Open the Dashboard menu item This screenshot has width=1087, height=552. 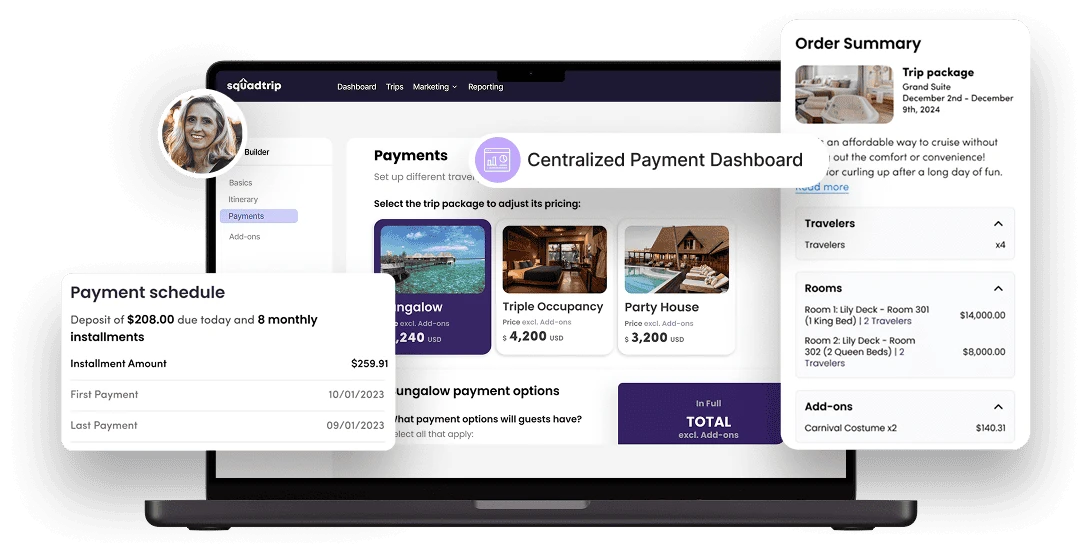coord(356,87)
